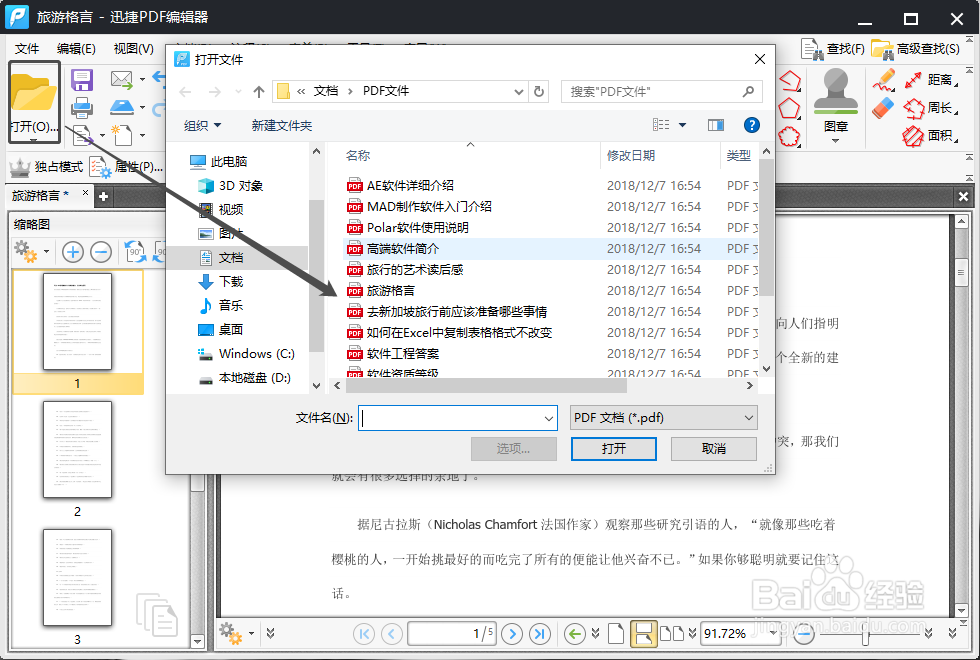Click the dialog Up folder arrow

pos(259,92)
